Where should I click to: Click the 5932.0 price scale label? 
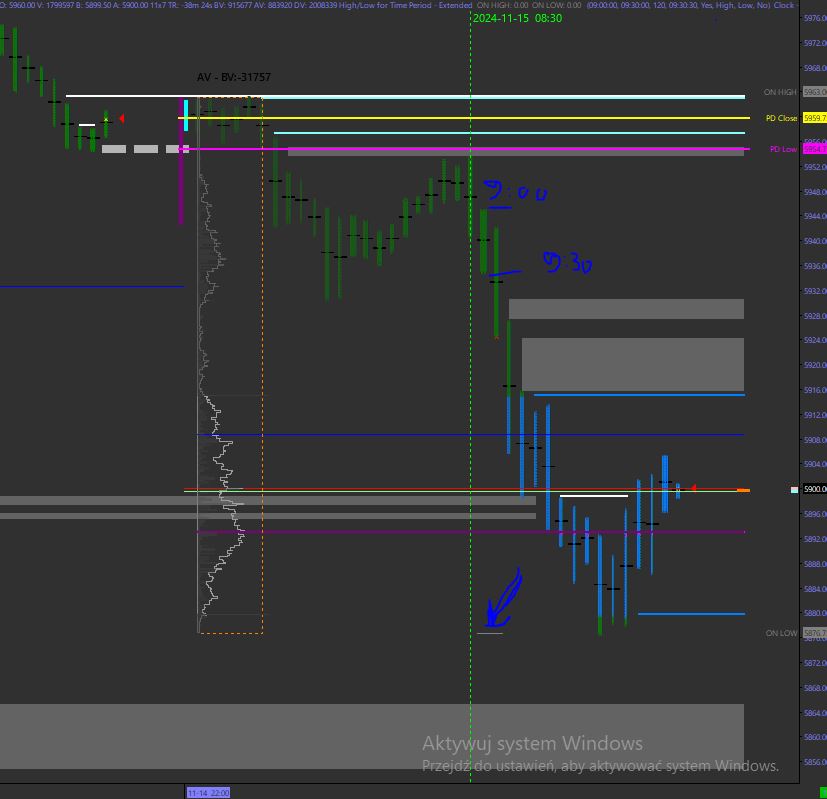(815, 291)
